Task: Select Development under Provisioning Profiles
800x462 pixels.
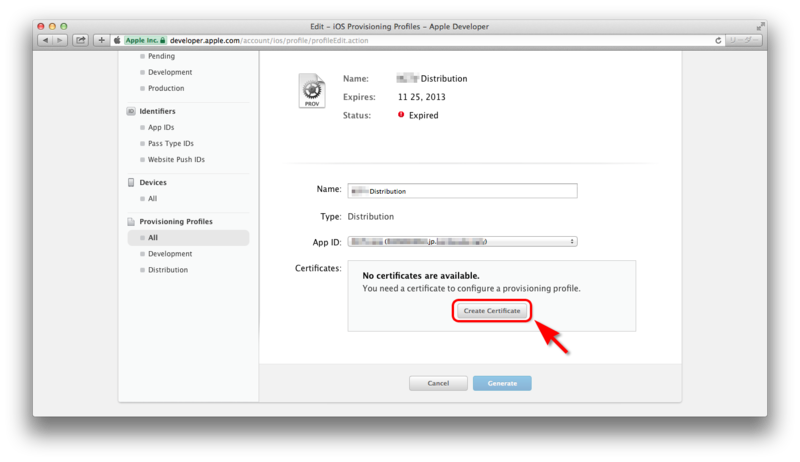Action: 170,254
